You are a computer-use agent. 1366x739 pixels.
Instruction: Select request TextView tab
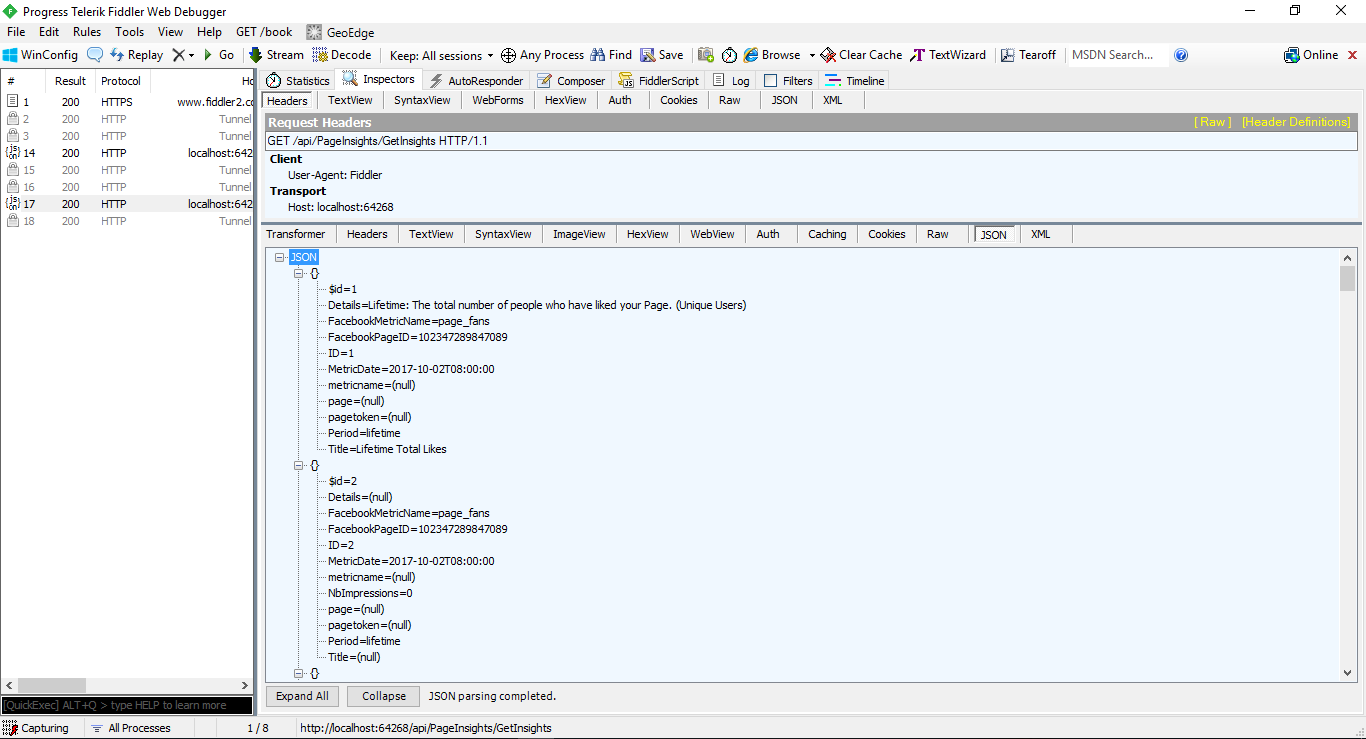tap(350, 100)
